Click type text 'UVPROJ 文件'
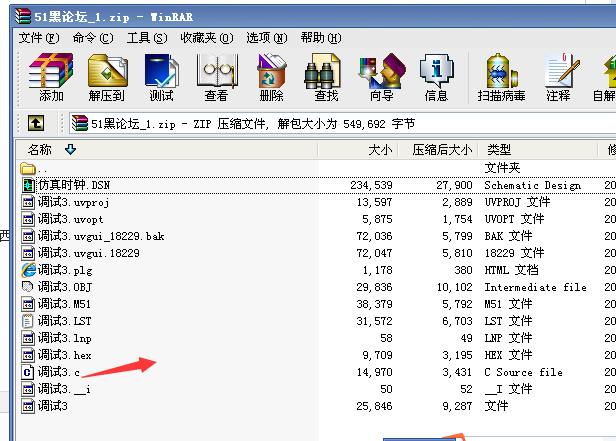 pos(517,202)
